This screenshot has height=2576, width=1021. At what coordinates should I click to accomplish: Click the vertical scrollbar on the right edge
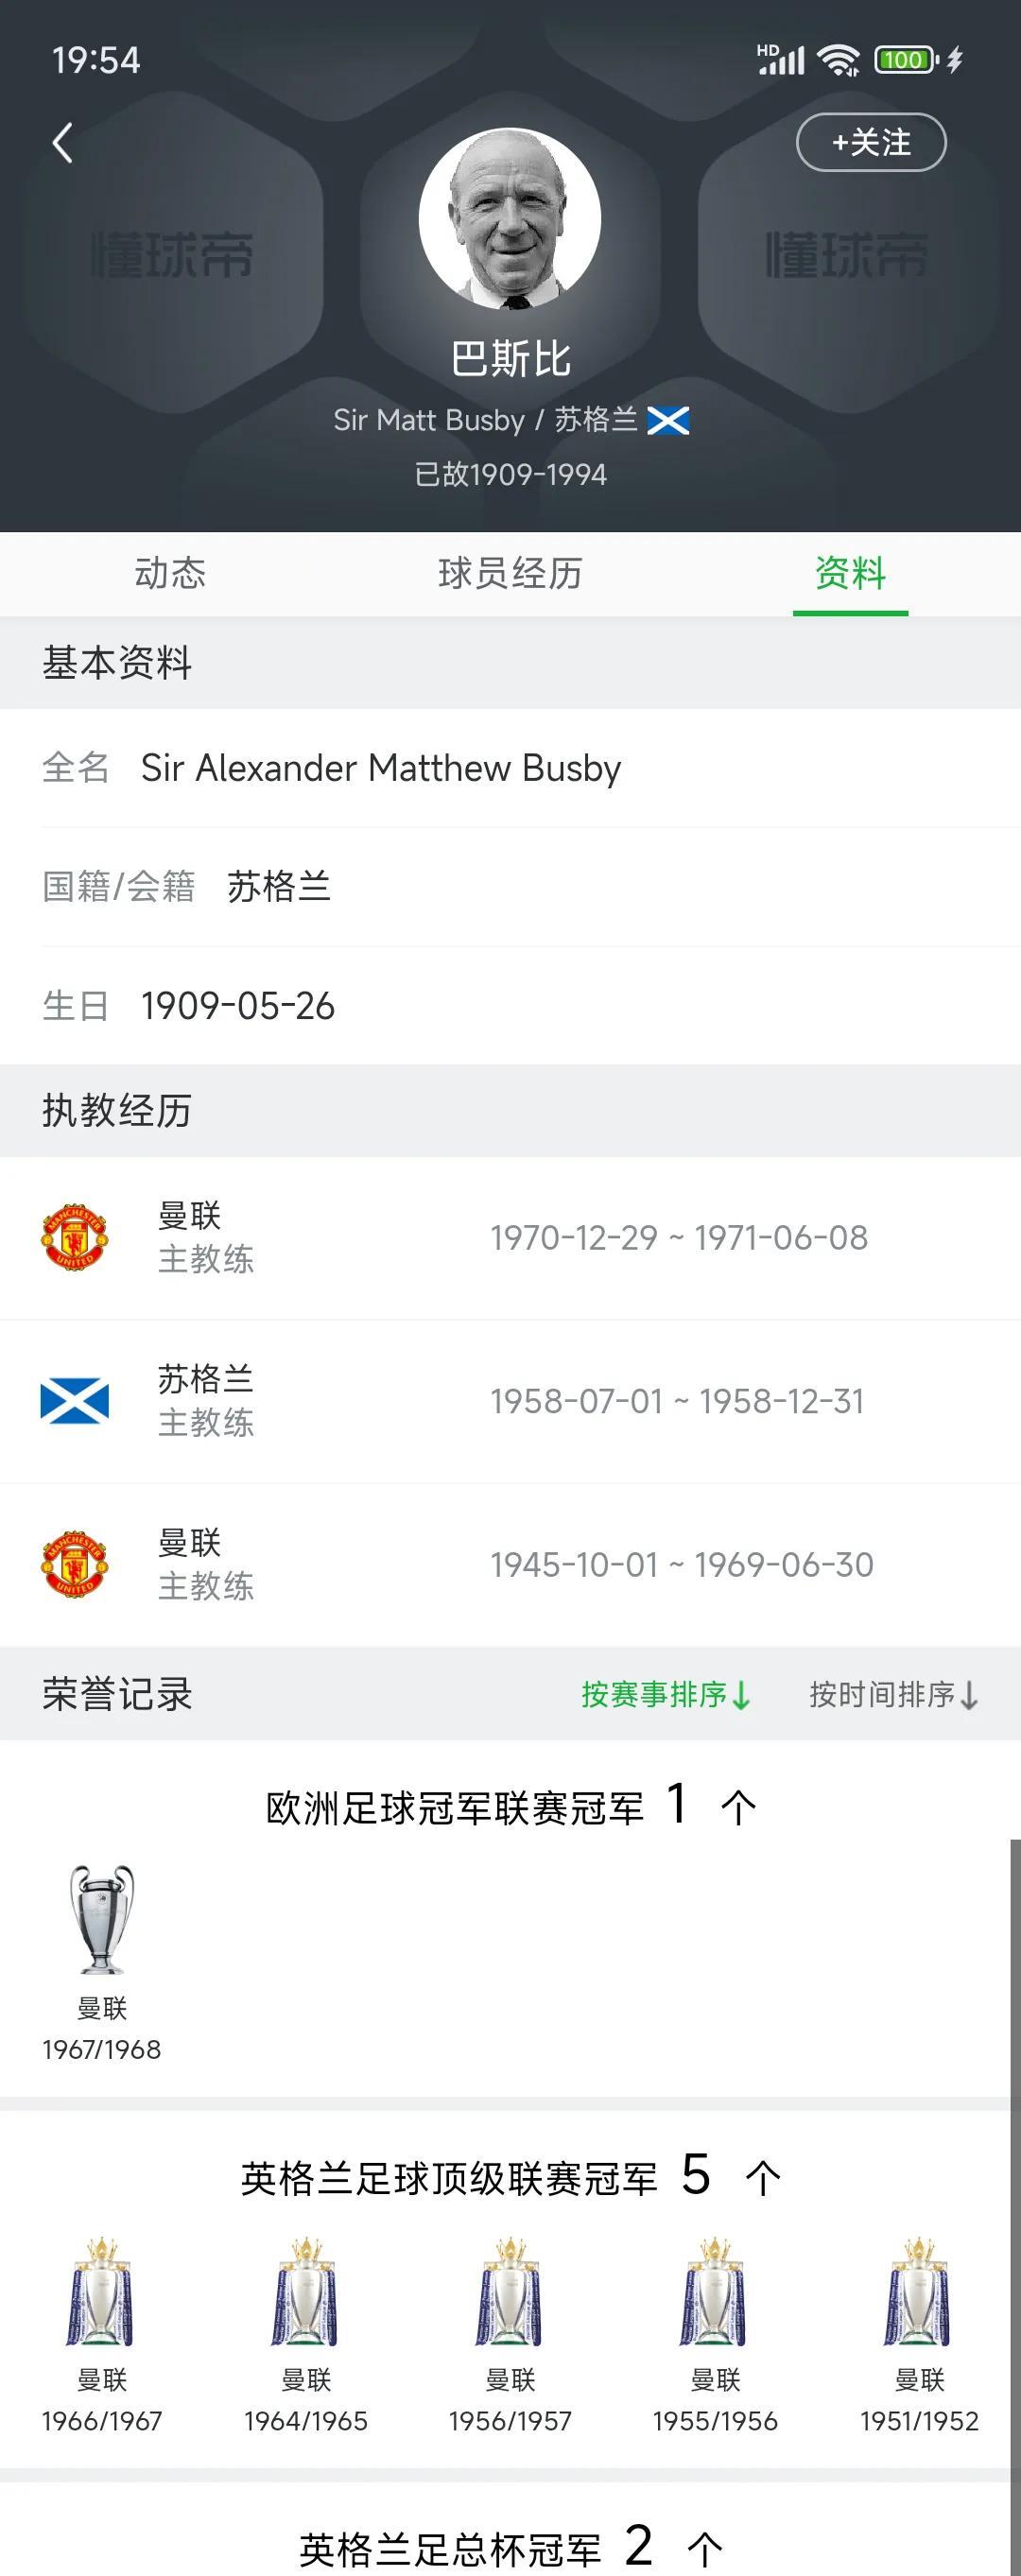click(x=1015, y=2200)
